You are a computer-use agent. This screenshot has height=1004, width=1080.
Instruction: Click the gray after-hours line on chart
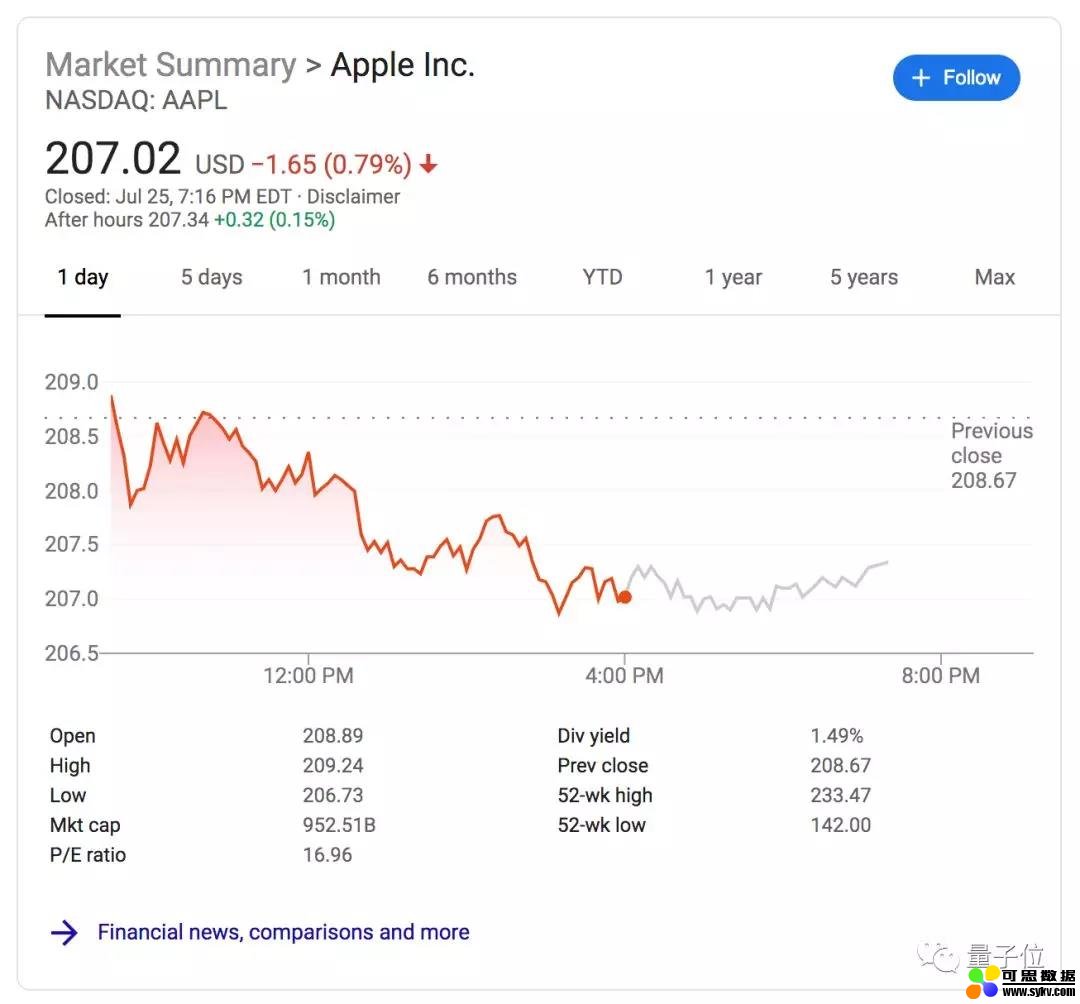(x=756, y=588)
